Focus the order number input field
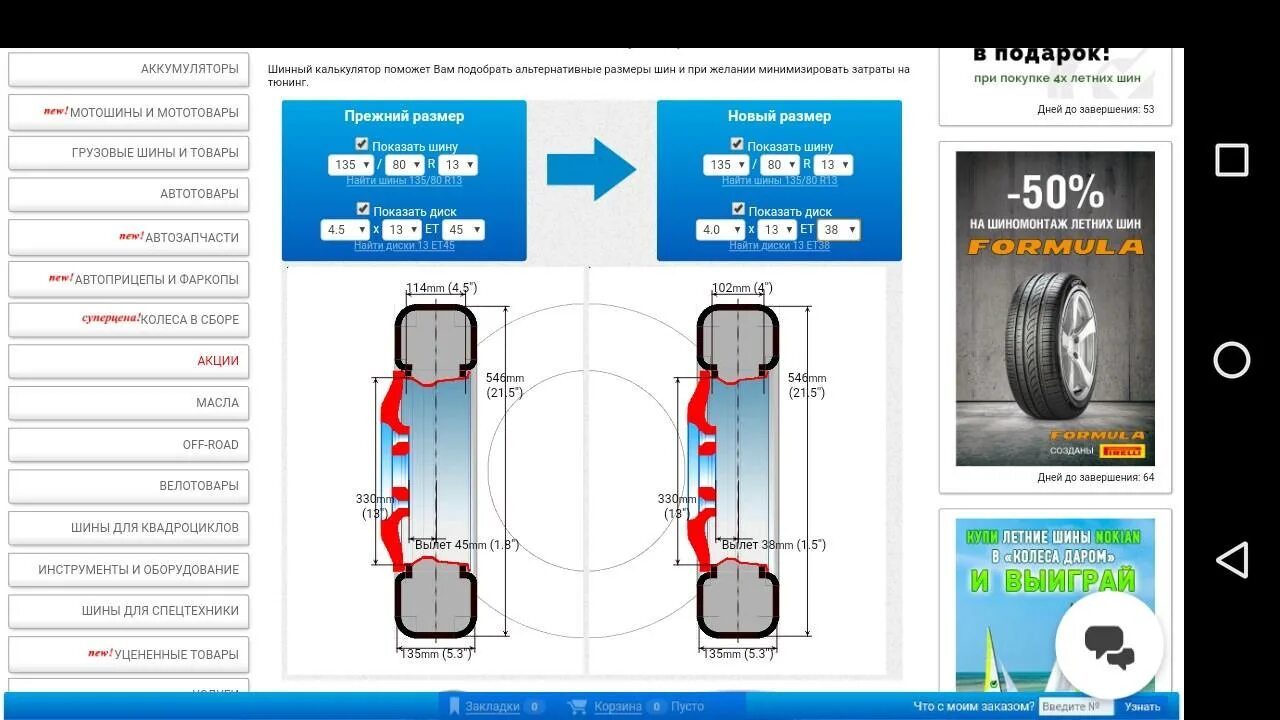Viewport: 1280px width, 720px height. tap(1077, 707)
